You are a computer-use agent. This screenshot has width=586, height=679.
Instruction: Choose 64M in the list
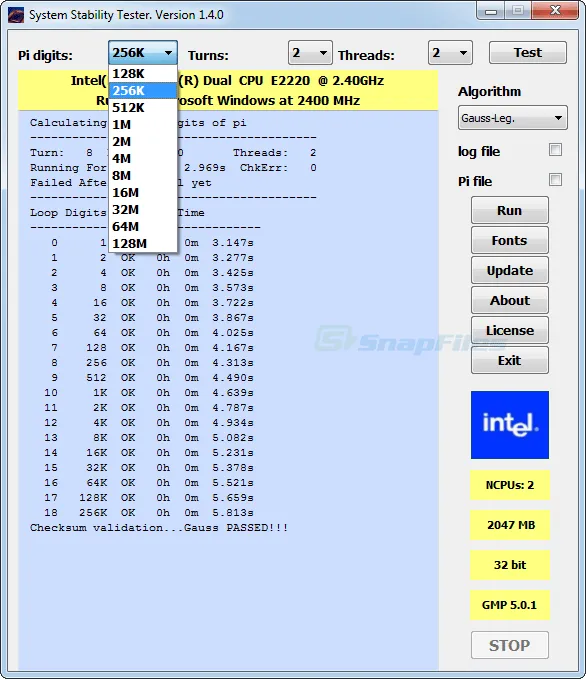tap(143, 226)
